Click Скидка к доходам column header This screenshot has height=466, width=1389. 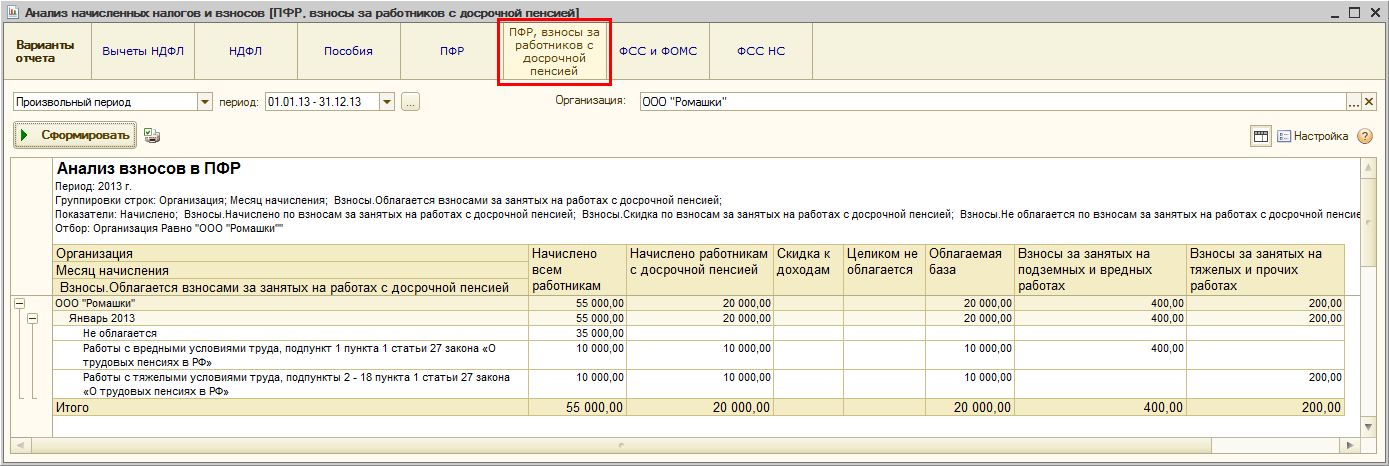[808, 270]
